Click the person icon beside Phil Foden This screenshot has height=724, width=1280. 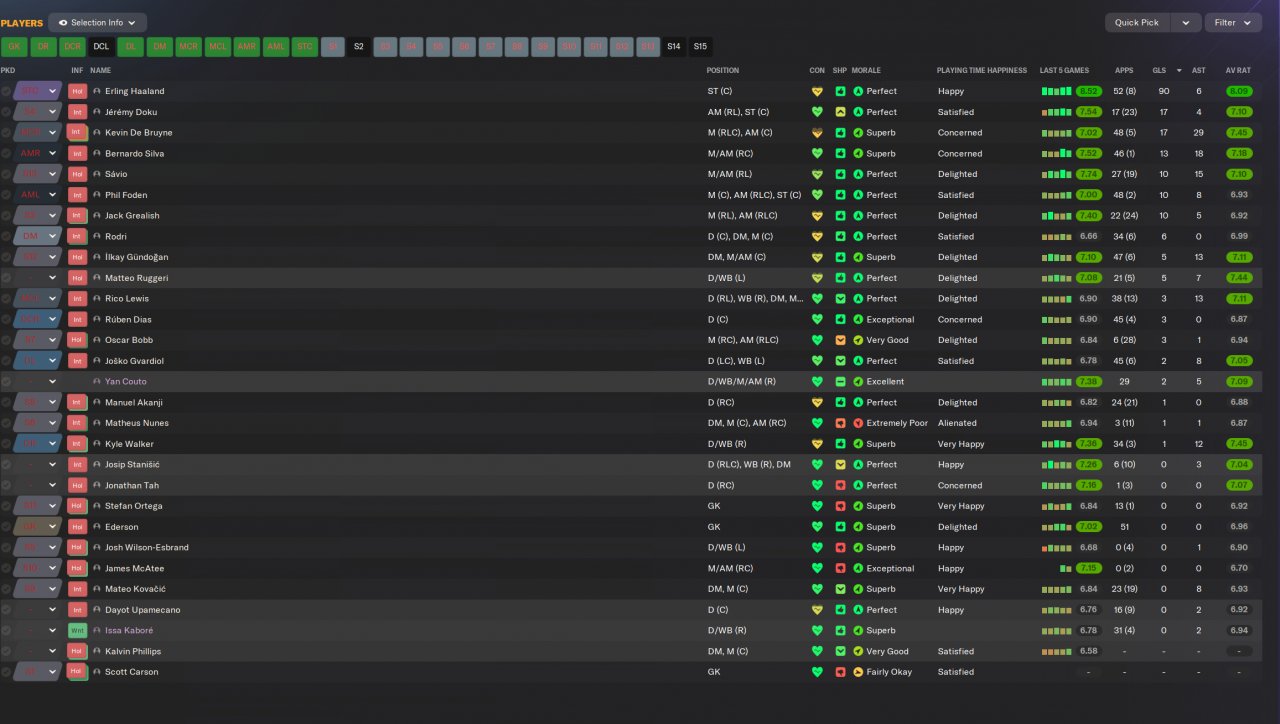click(97, 195)
